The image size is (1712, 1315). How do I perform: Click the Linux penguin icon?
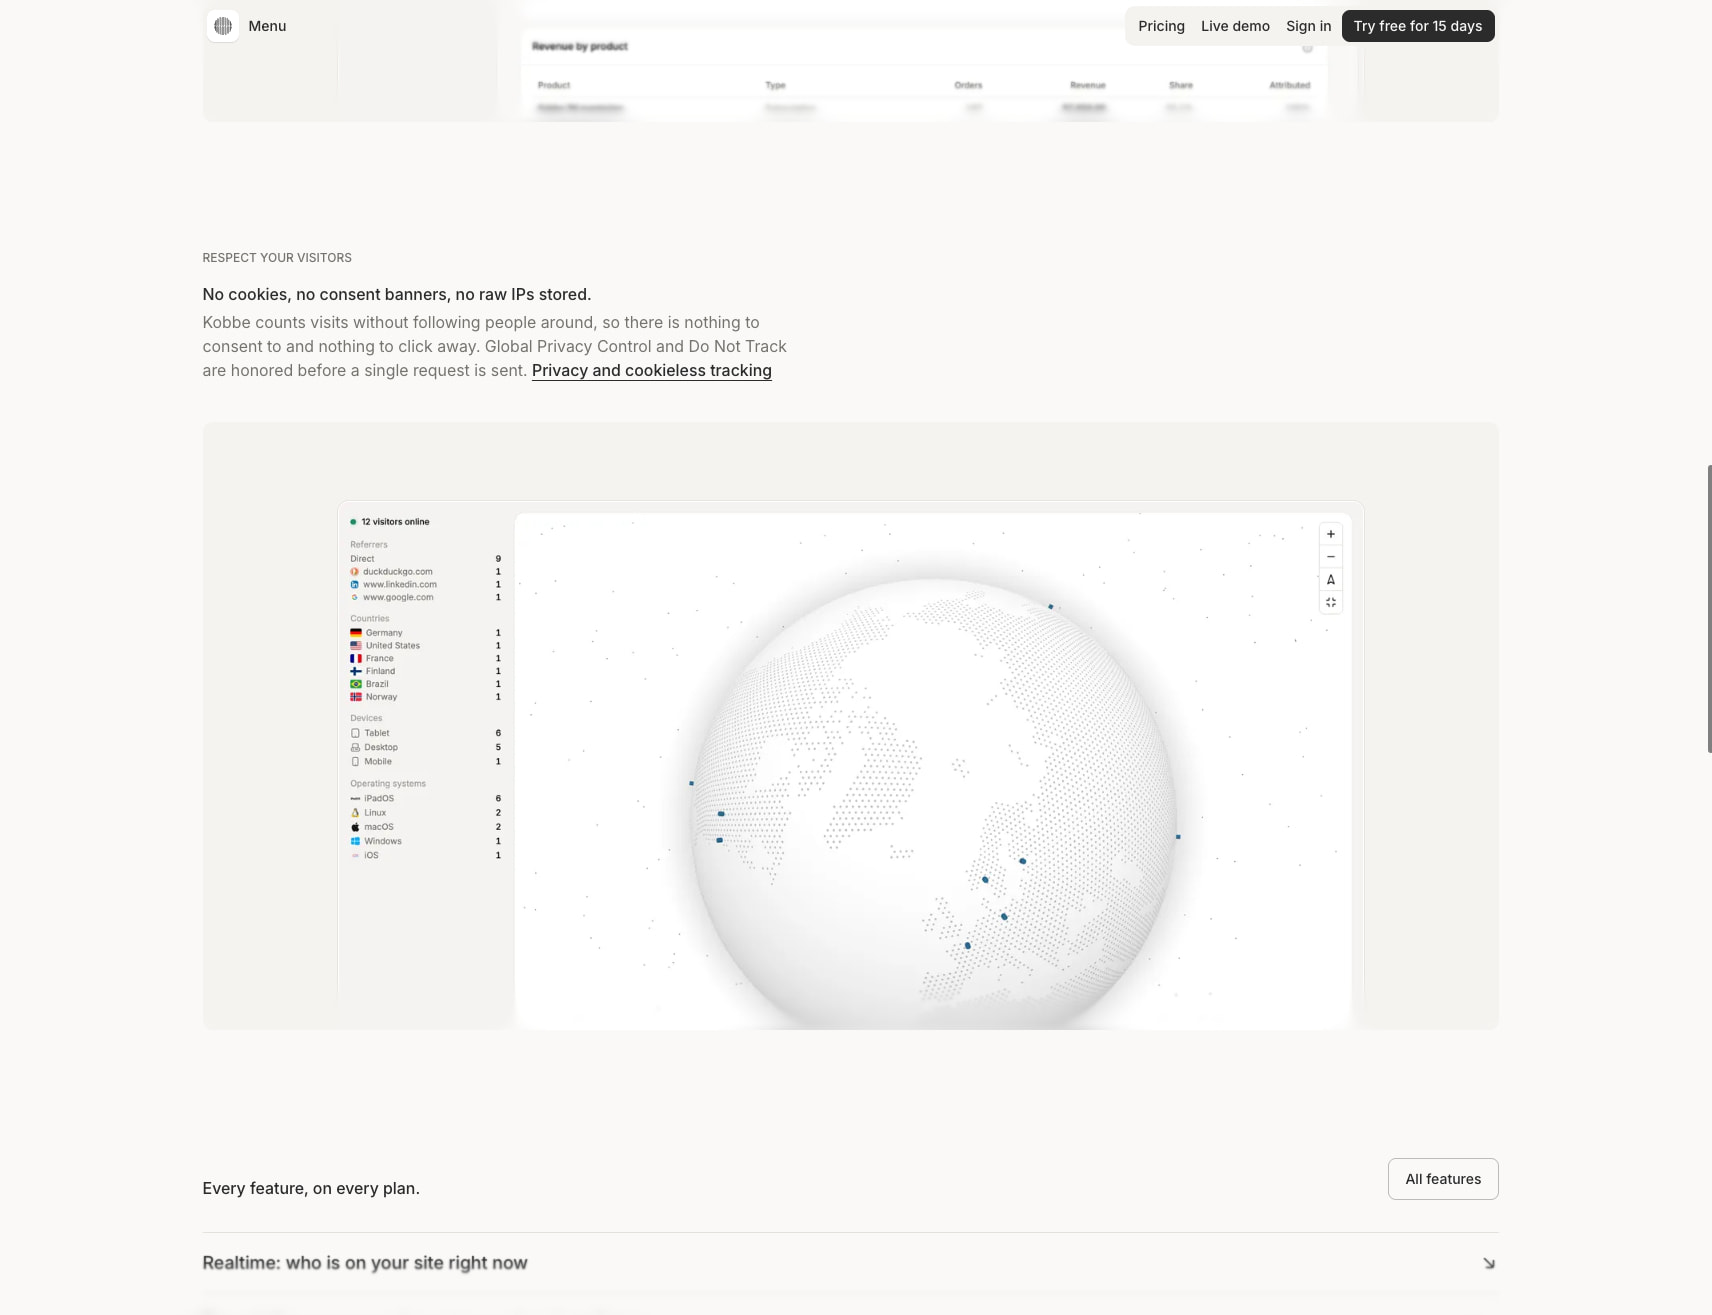pos(355,813)
